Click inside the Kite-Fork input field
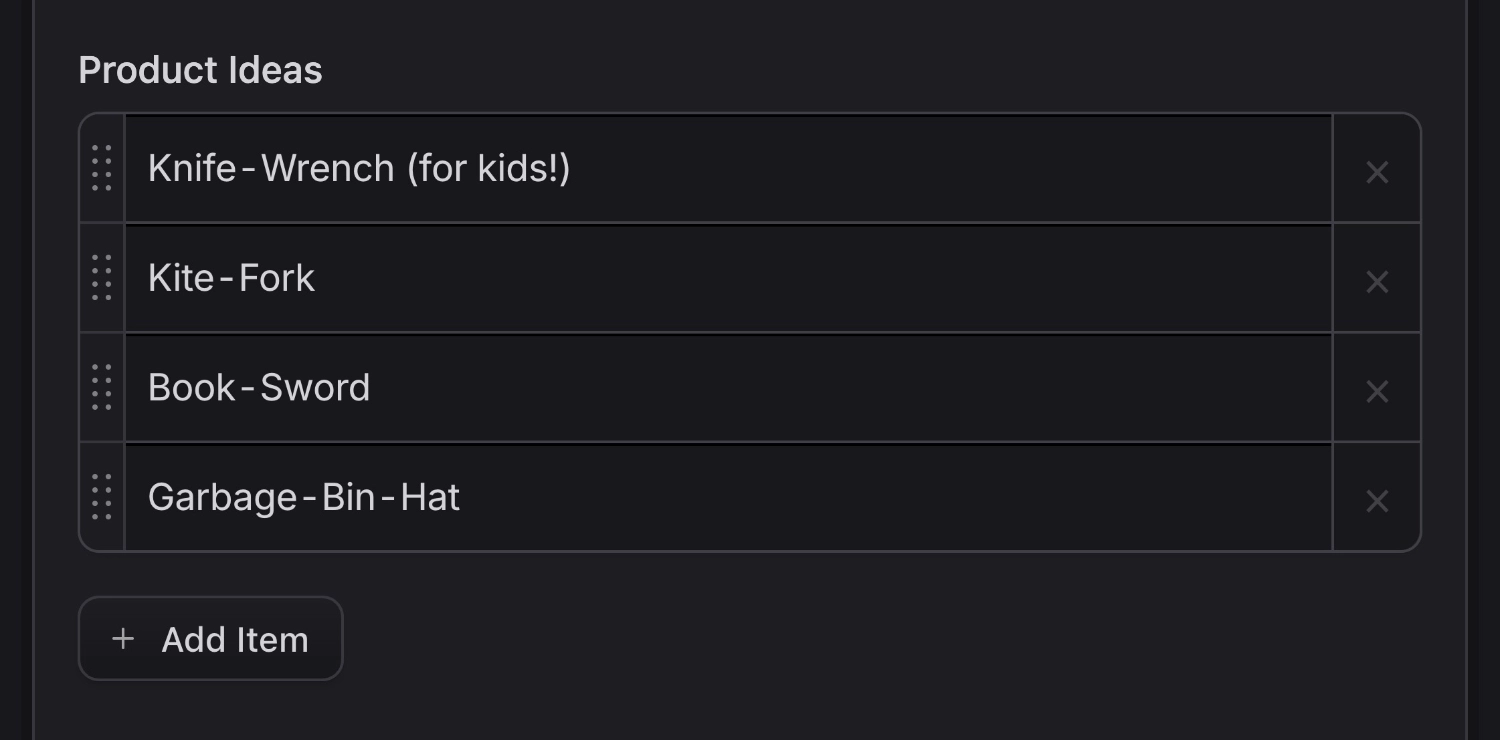 700,278
